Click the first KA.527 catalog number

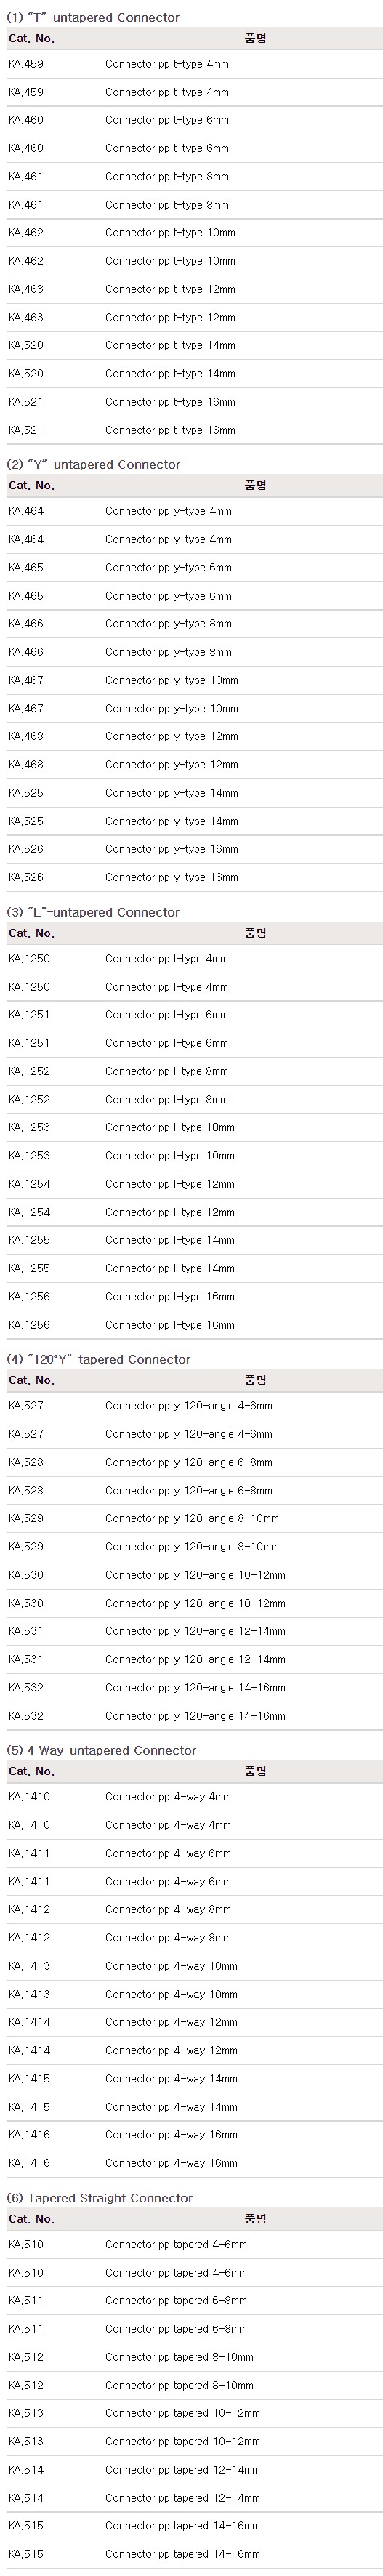click(26, 1405)
